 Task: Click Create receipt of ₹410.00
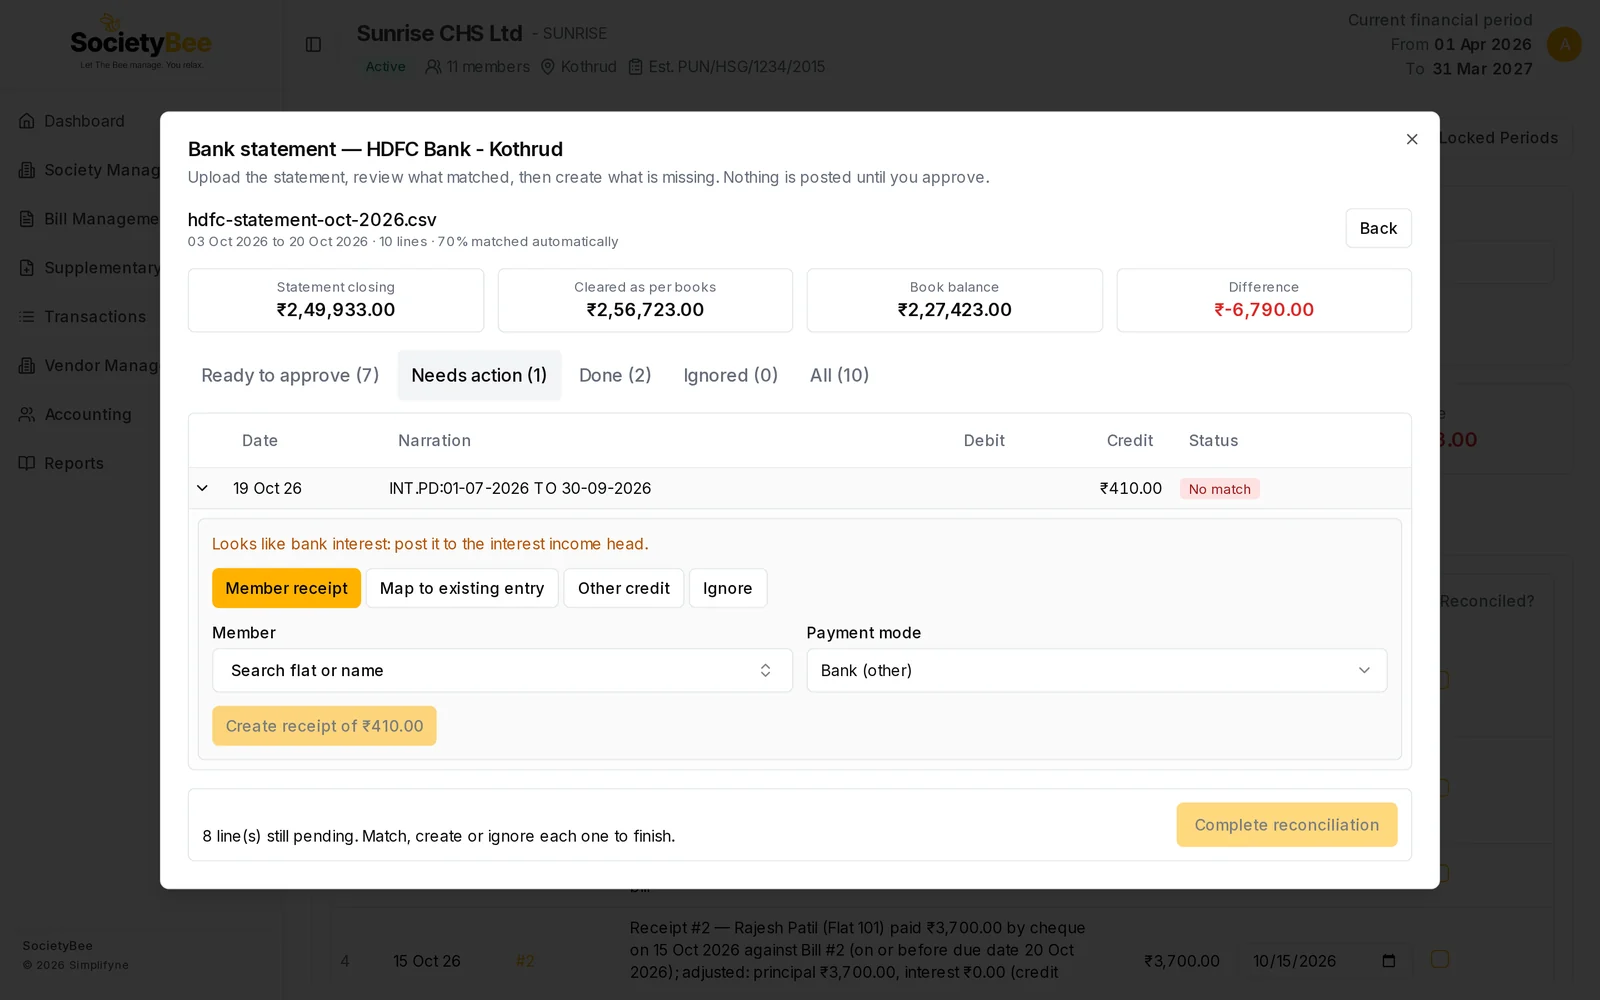click(324, 726)
